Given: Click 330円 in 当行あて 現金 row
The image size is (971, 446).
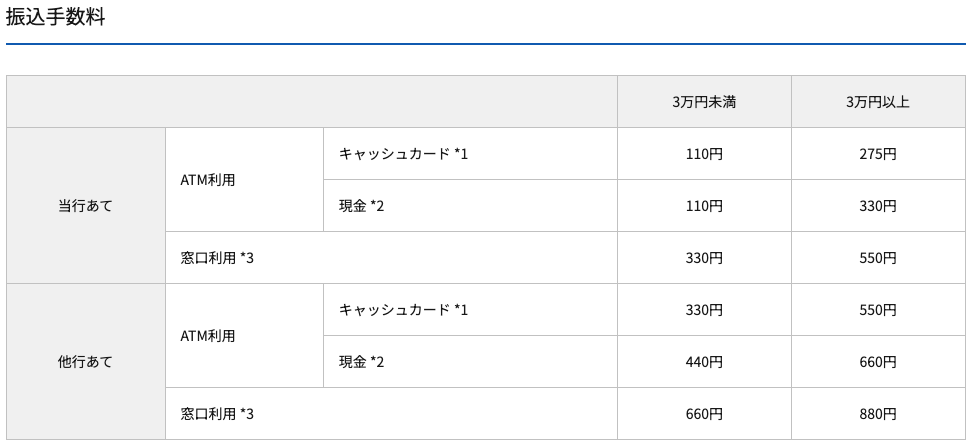Looking at the screenshot, I should click(x=877, y=206).
